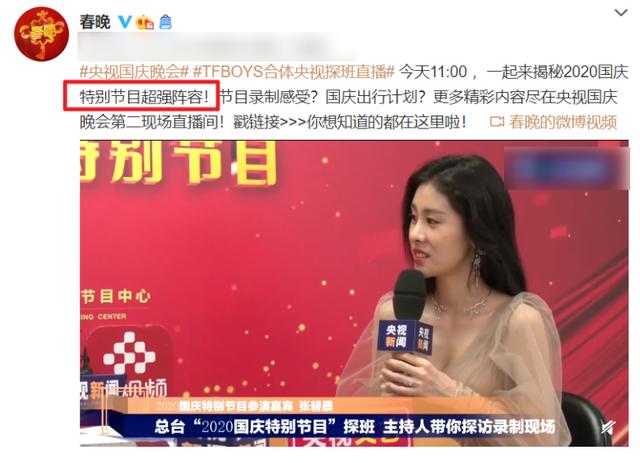The height and width of the screenshot is (463, 640).
Task: Toggle video sound with mute icon
Action: coord(608,427)
